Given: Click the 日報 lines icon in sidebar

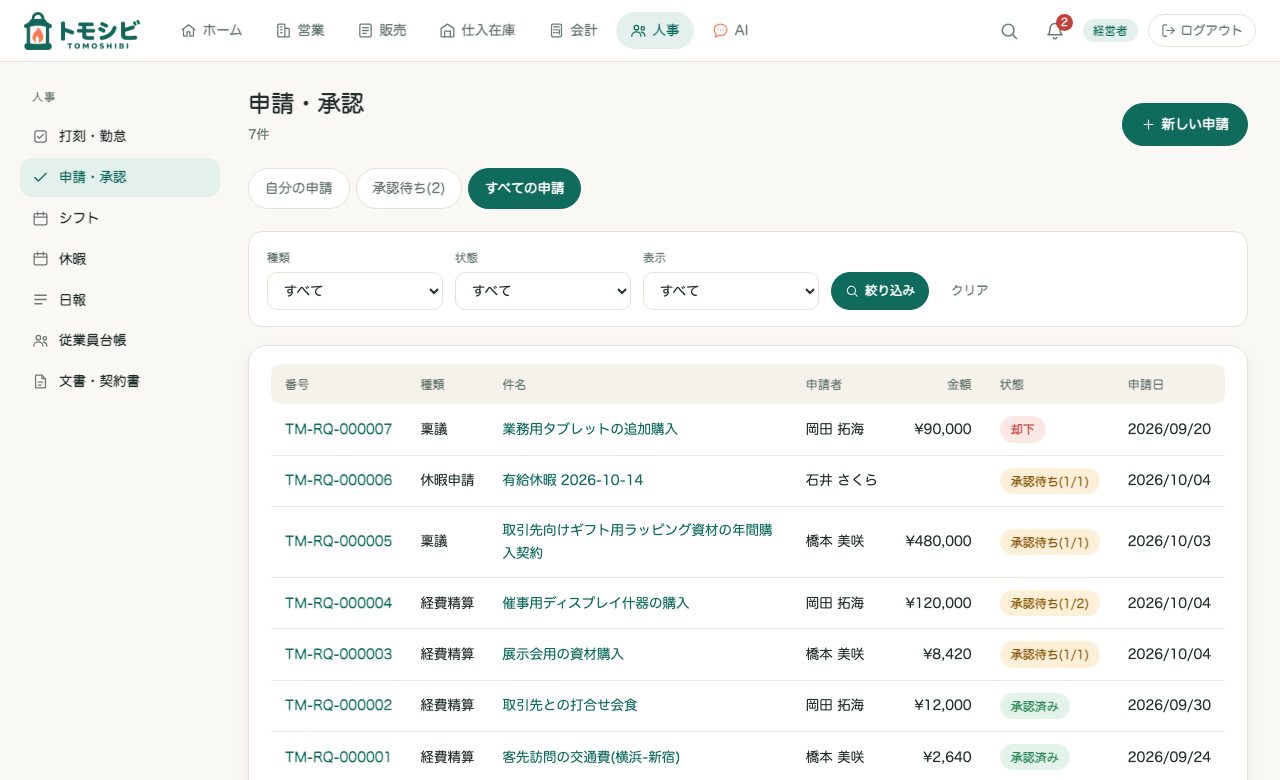Looking at the screenshot, I should click(41, 300).
